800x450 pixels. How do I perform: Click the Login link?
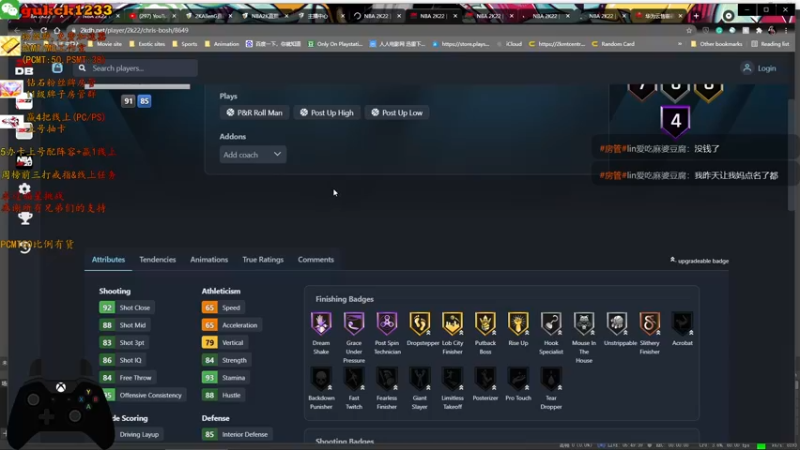[766, 68]
